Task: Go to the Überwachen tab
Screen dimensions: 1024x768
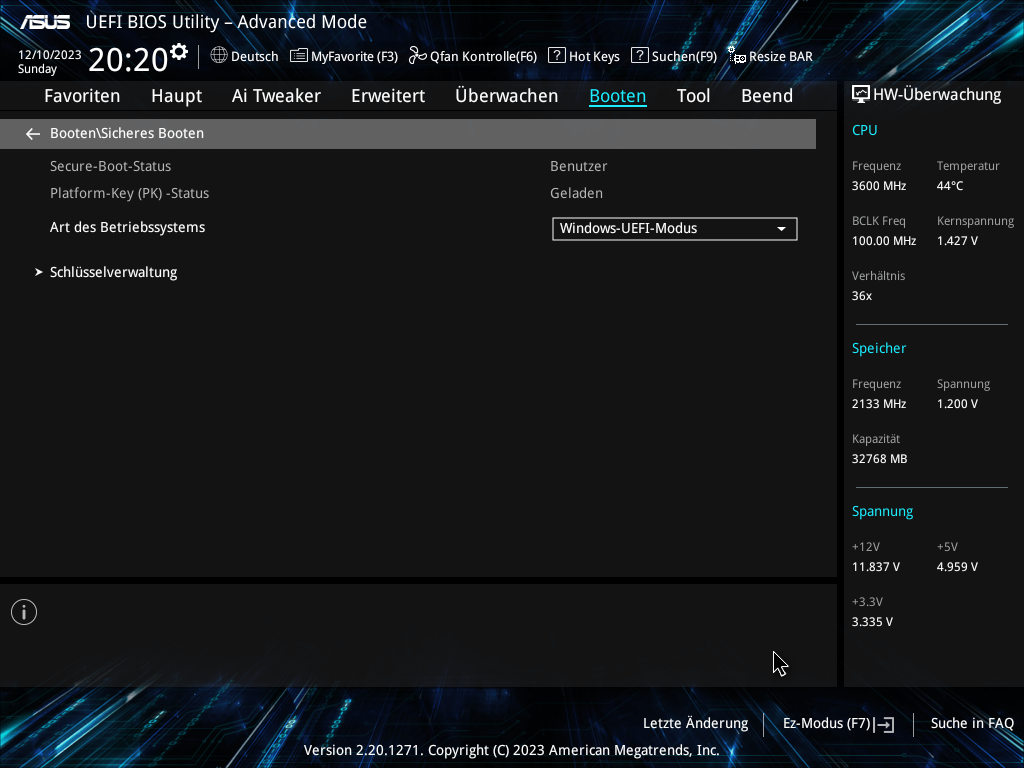Action: tap(507, 96)
